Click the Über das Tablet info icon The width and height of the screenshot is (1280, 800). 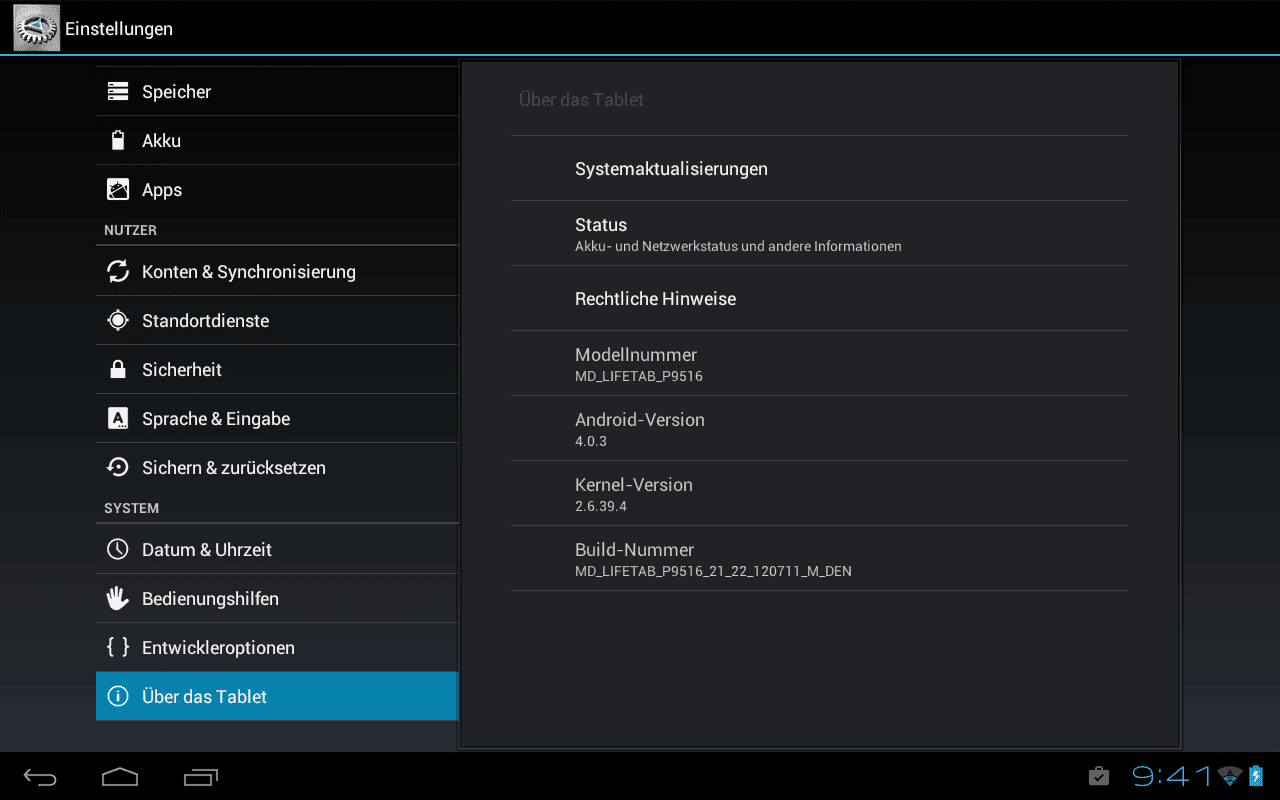tap(118, 696)
